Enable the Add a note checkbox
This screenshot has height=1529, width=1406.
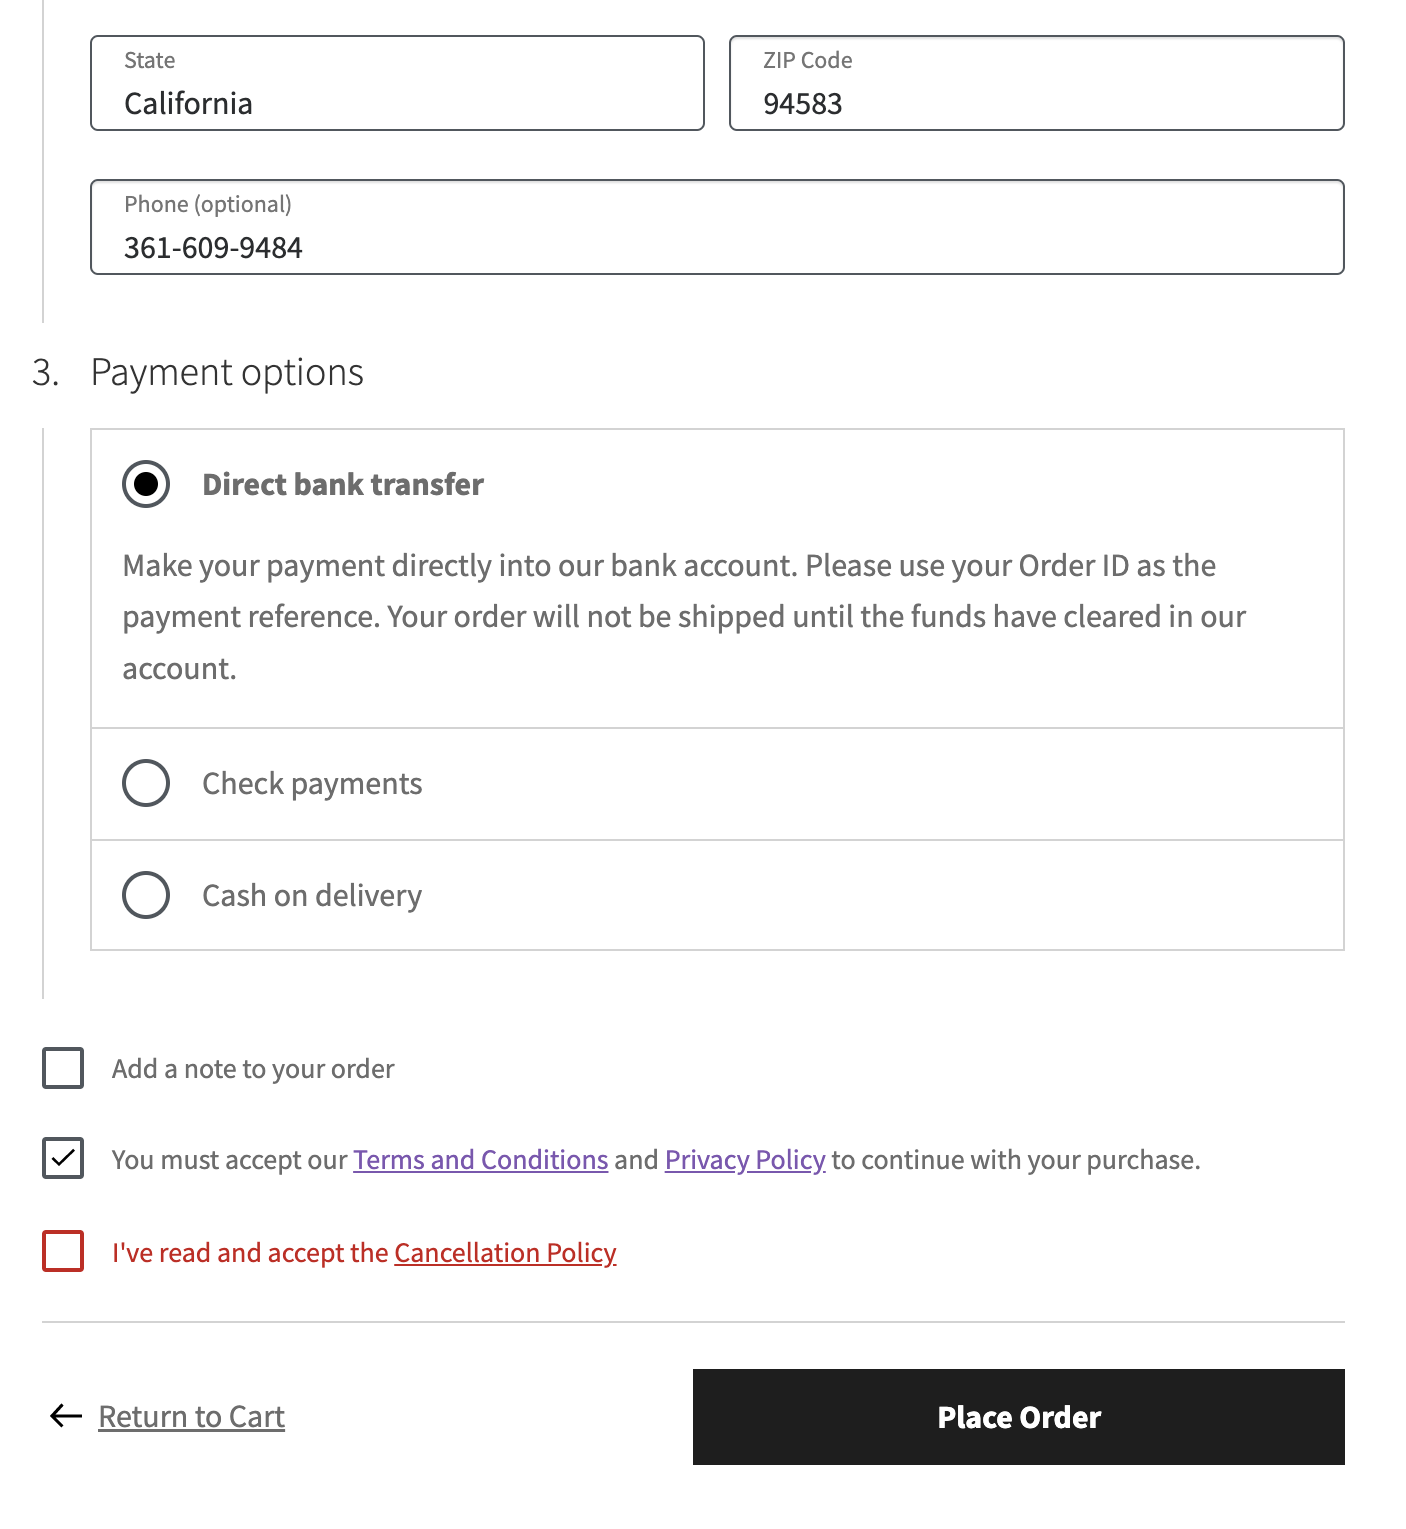tap(63, 1068)
